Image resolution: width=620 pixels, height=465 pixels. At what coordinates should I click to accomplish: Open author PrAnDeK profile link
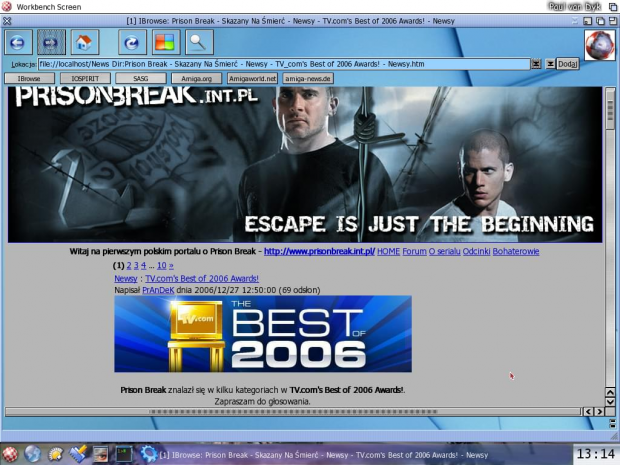(158, 290)
